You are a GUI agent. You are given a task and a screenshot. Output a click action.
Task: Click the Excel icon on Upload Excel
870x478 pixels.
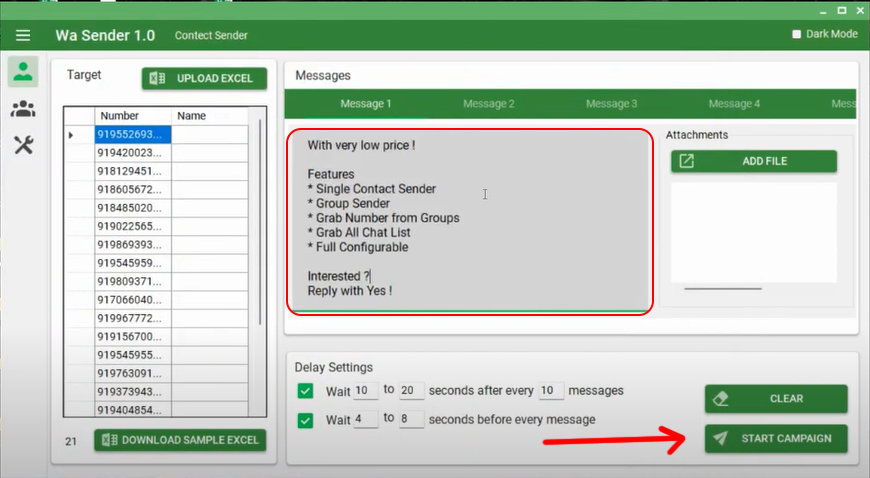point(158,79)
